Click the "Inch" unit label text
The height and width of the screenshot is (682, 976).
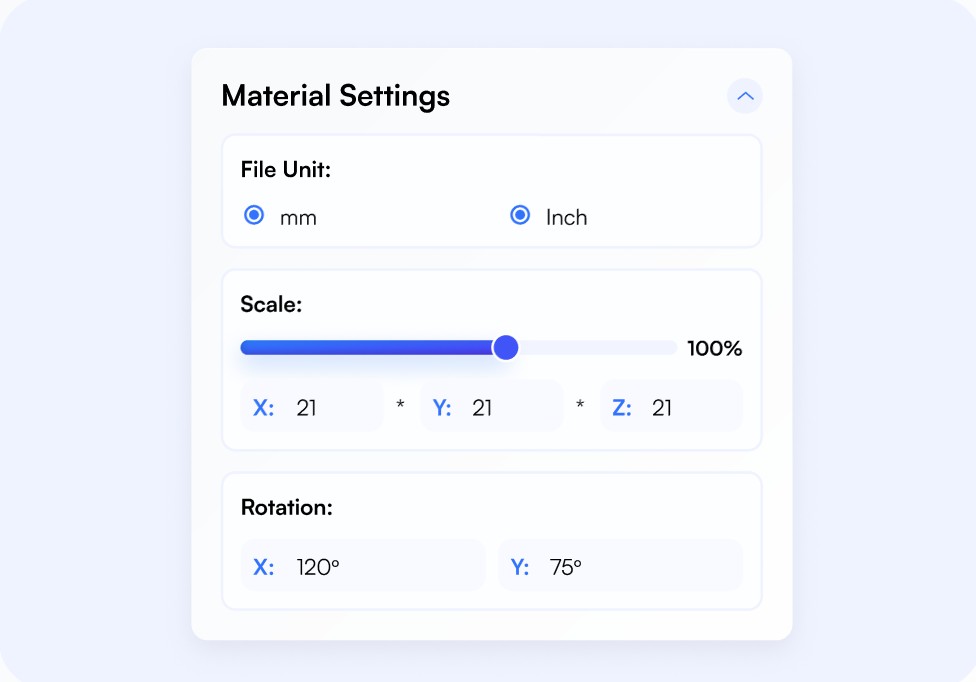click(566, 217)
